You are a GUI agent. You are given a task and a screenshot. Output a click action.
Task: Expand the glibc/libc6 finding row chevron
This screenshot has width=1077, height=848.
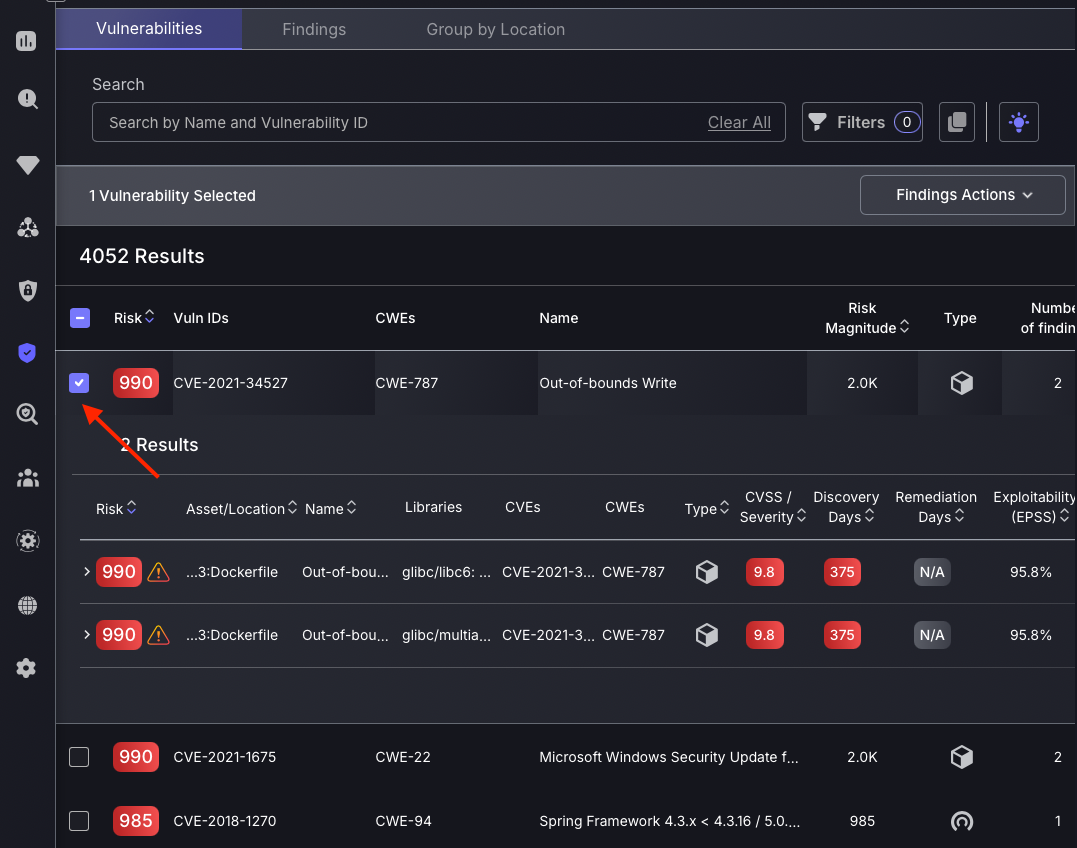pos(87,571)
